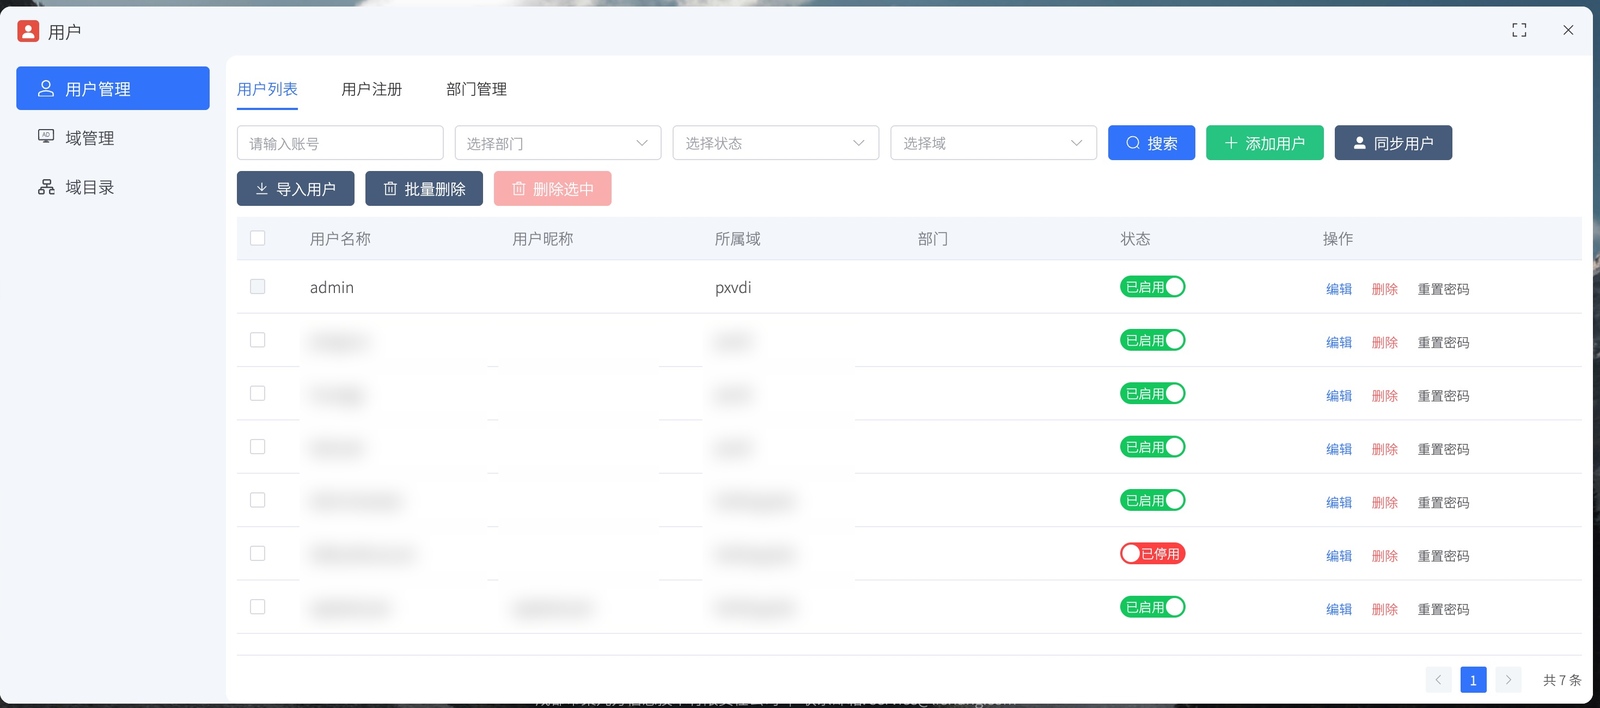
Task: Click the trash icon on 删除选中
Action: (x=519, y=189)
